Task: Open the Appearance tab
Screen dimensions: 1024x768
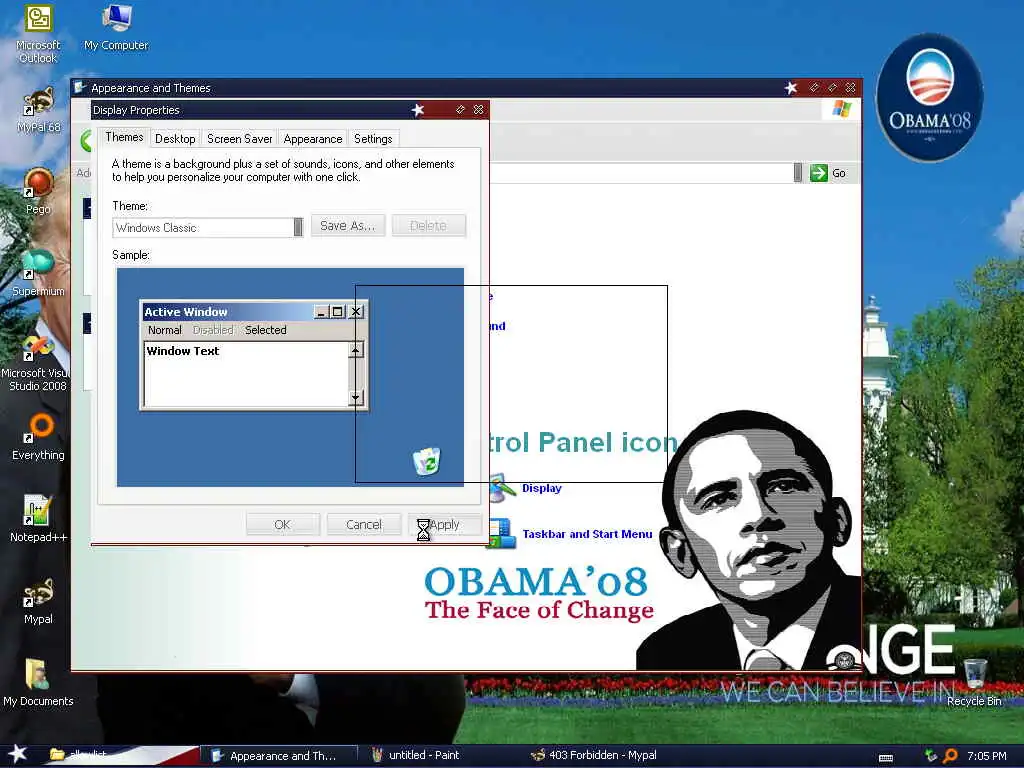Action: tap(313, 139)
